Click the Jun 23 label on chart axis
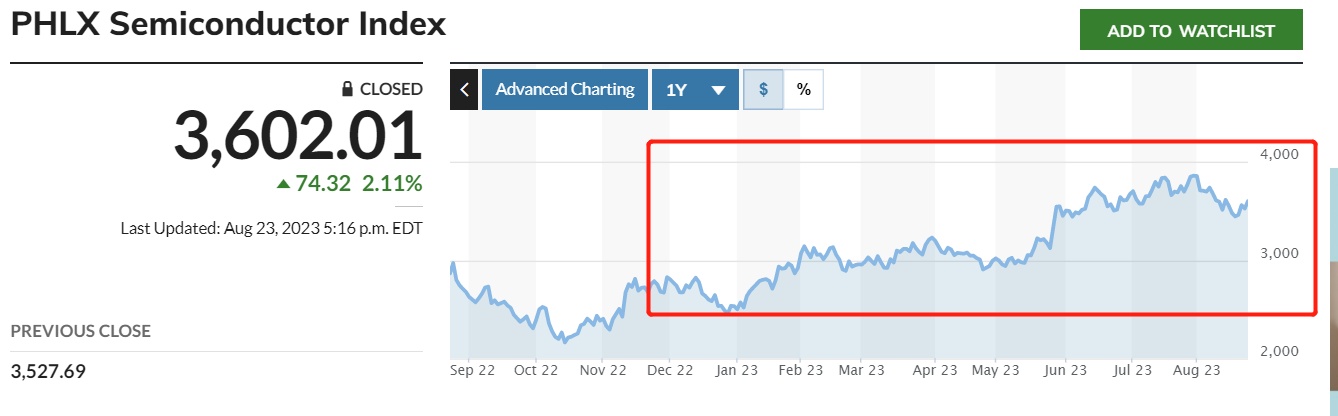The image size is (1338, 416). (1065, 370)
